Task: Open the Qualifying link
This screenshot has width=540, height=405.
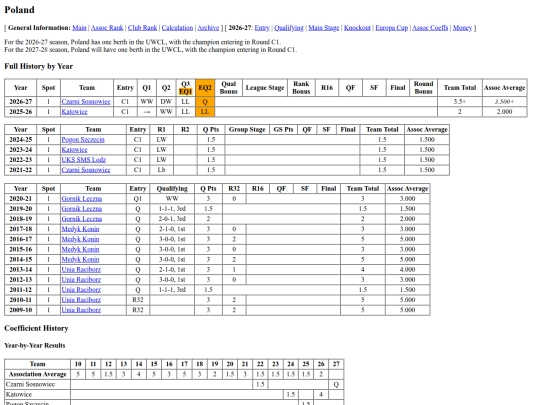Action: coord(289,28)
